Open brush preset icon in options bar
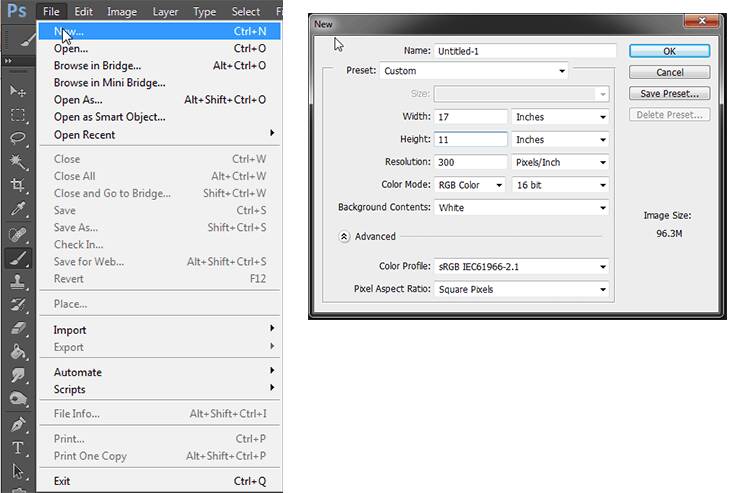Viewport: 740px width, 493px height. (x=27, y=40)
